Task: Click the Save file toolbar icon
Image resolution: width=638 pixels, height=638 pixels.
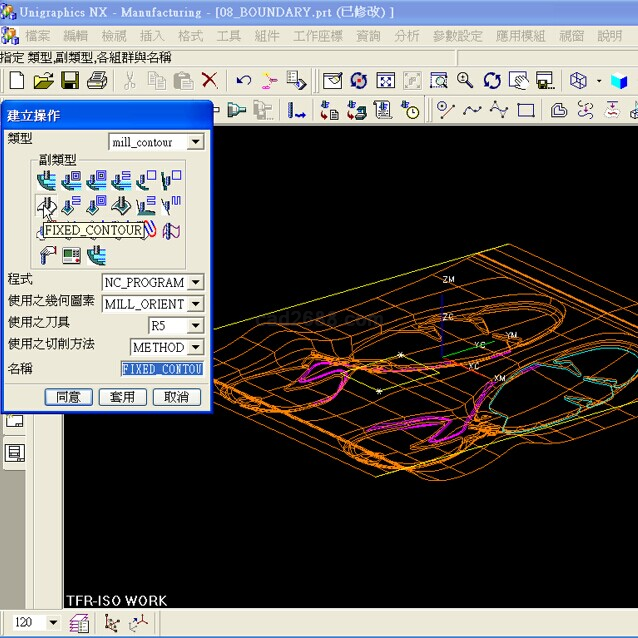Action: coord(70,81)
